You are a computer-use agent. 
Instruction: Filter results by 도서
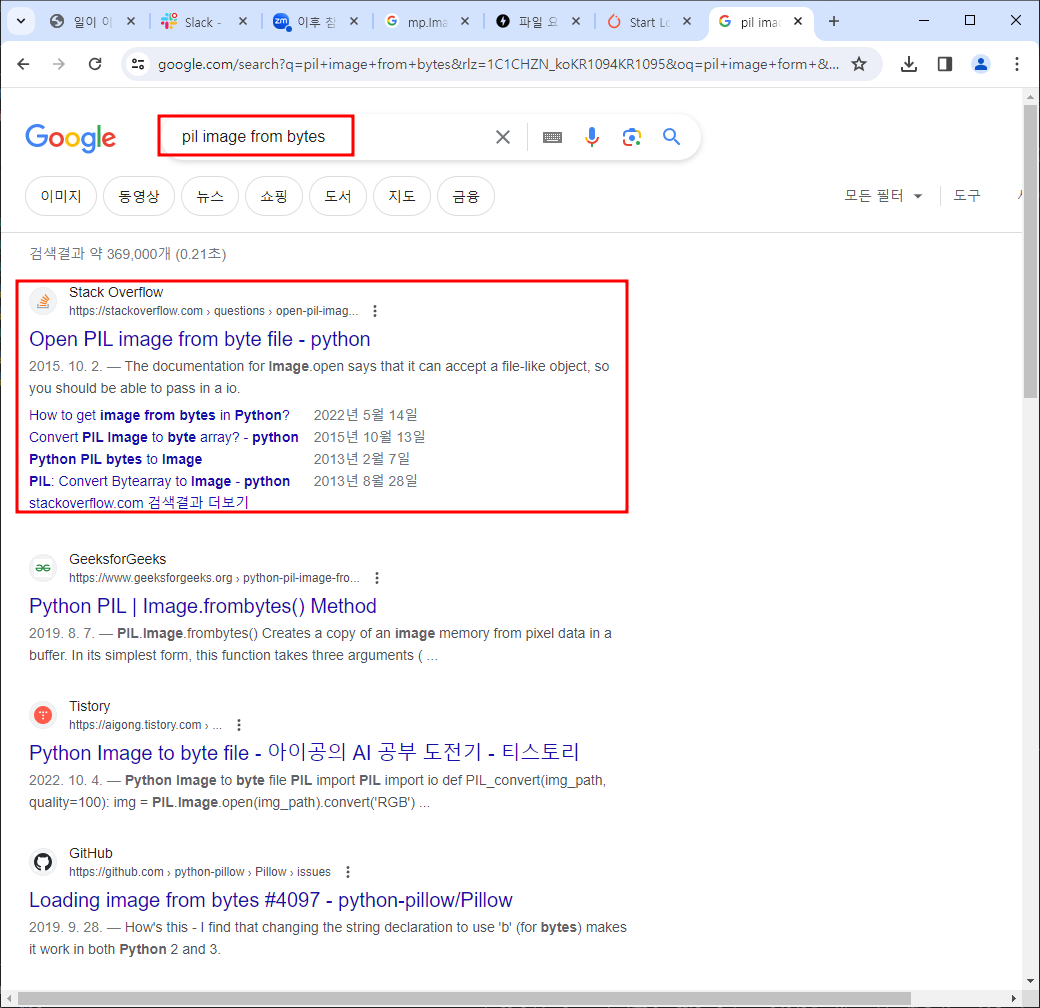pyautogui.click(x=338, y=196)
